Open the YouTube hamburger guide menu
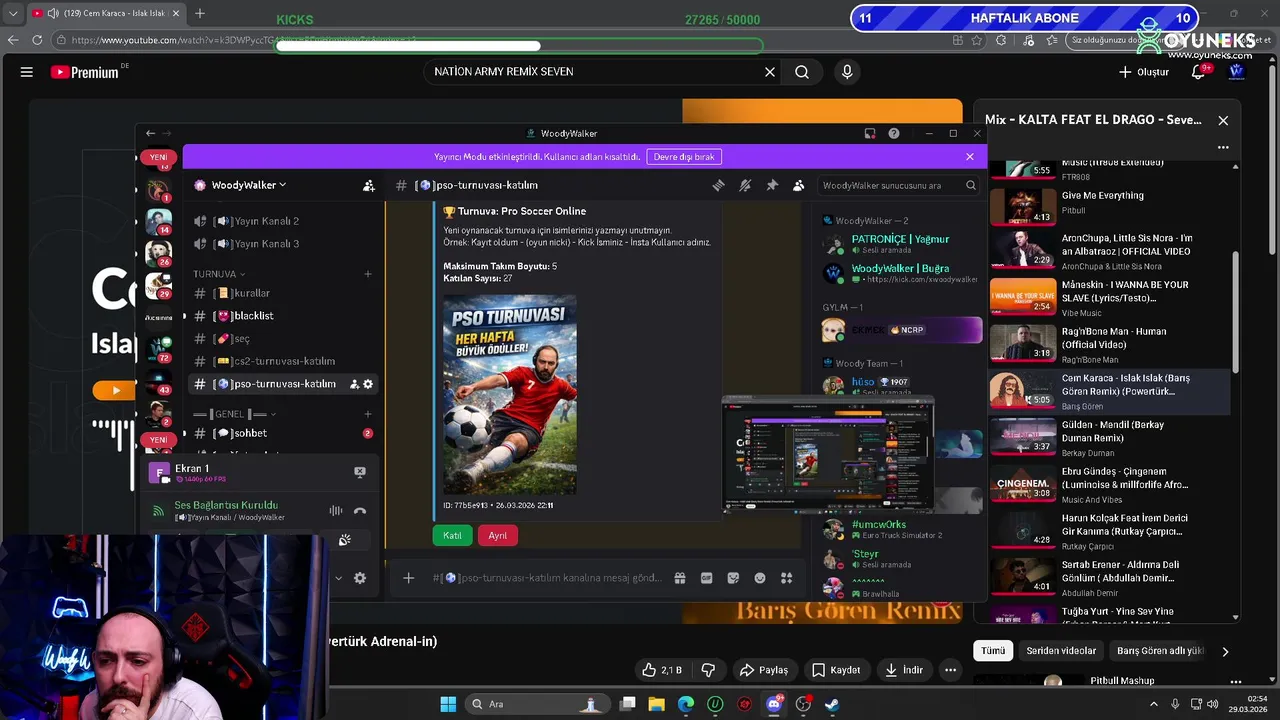 27,72
